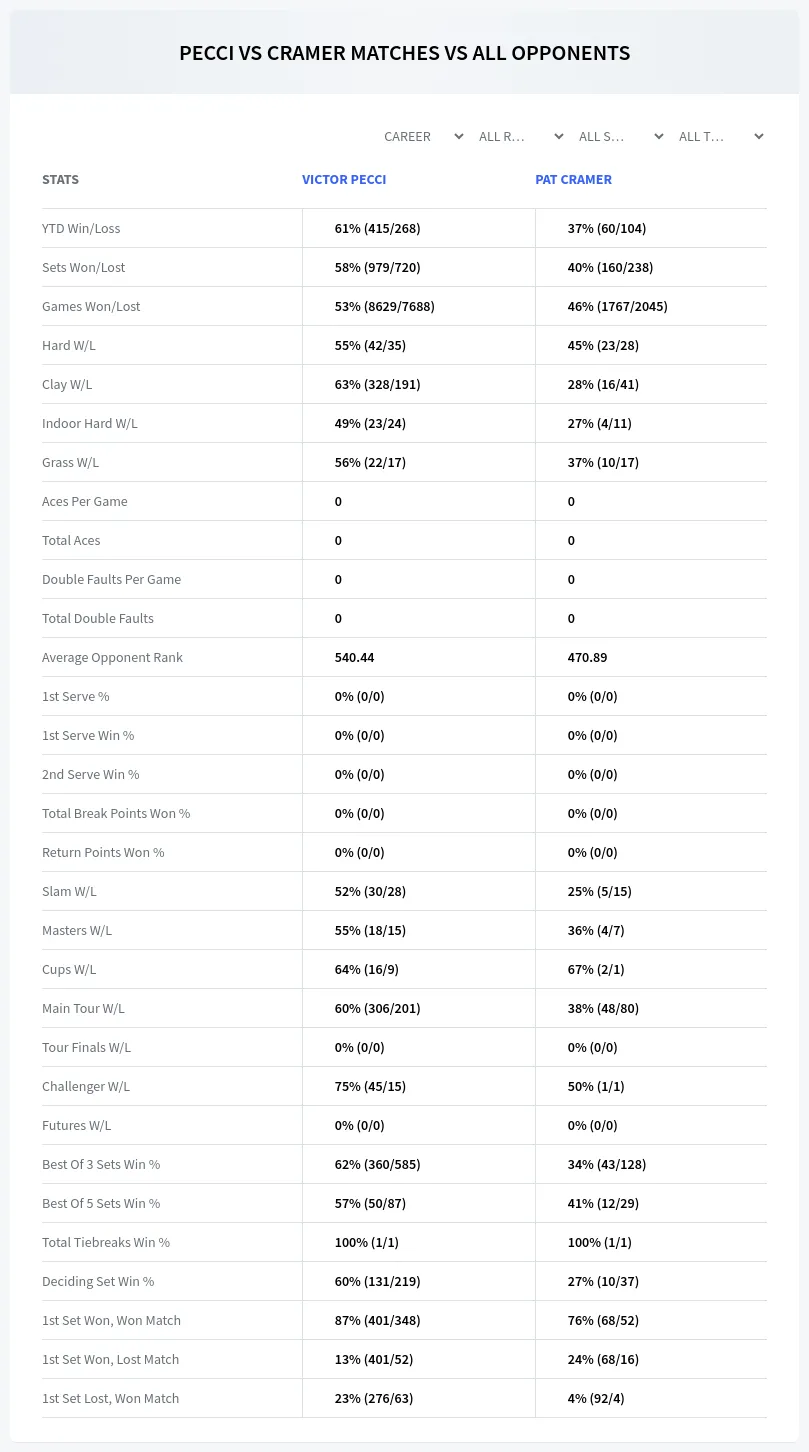Click the STATS column header
This screenshot has width=809, height=1452.
pos(60,180)
